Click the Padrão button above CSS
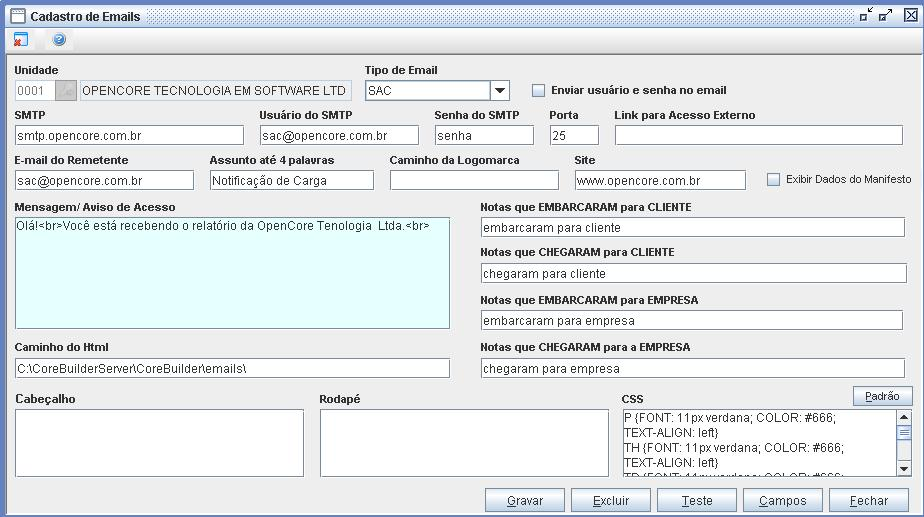This screenshot has width=924, height=517. click(x=882, y=396)
